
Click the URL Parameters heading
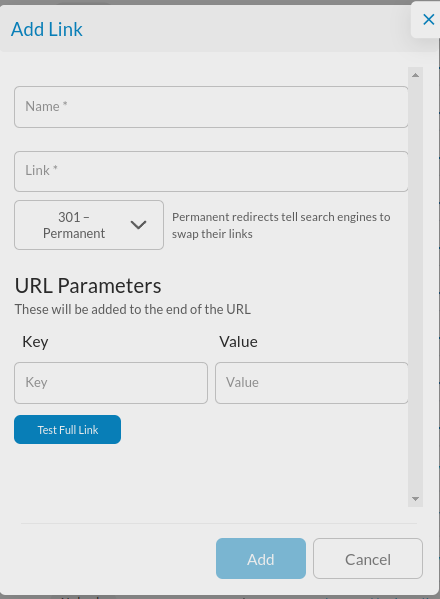pos(88,286)
